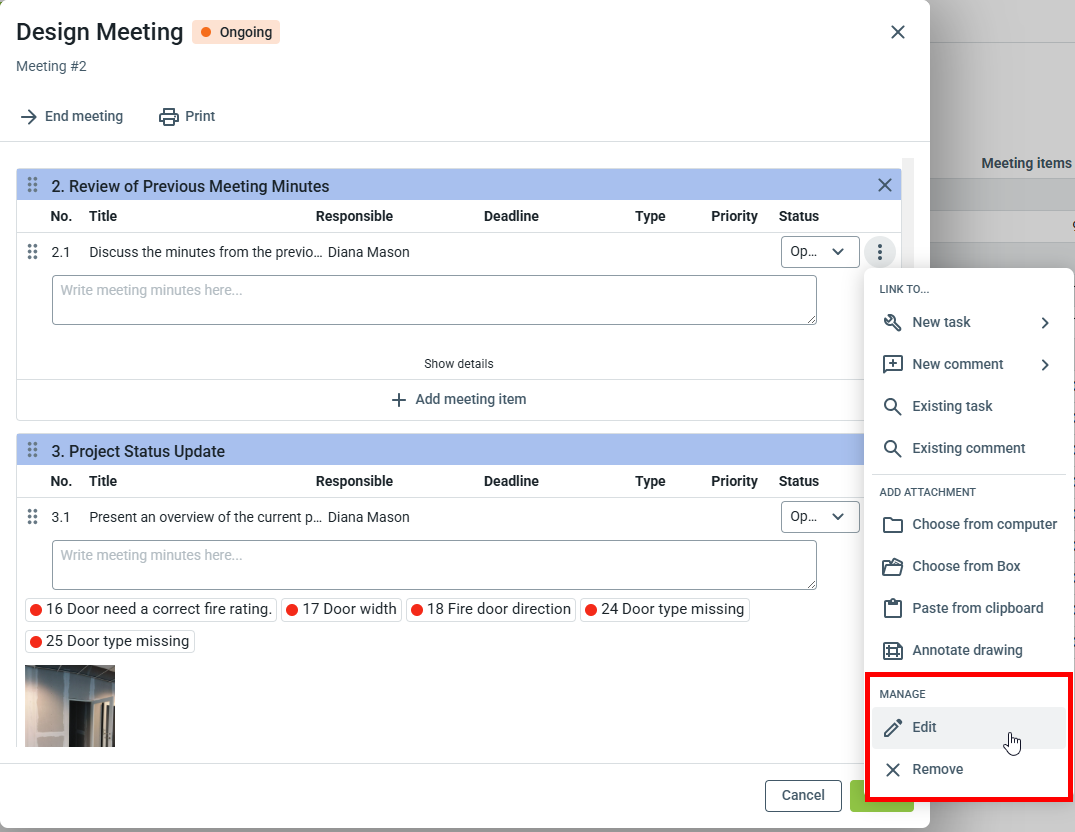The width and height of the screenshot is (1075, 832).
Task: Expand New task submenu arrow
Action: [x=1045, y=323]
